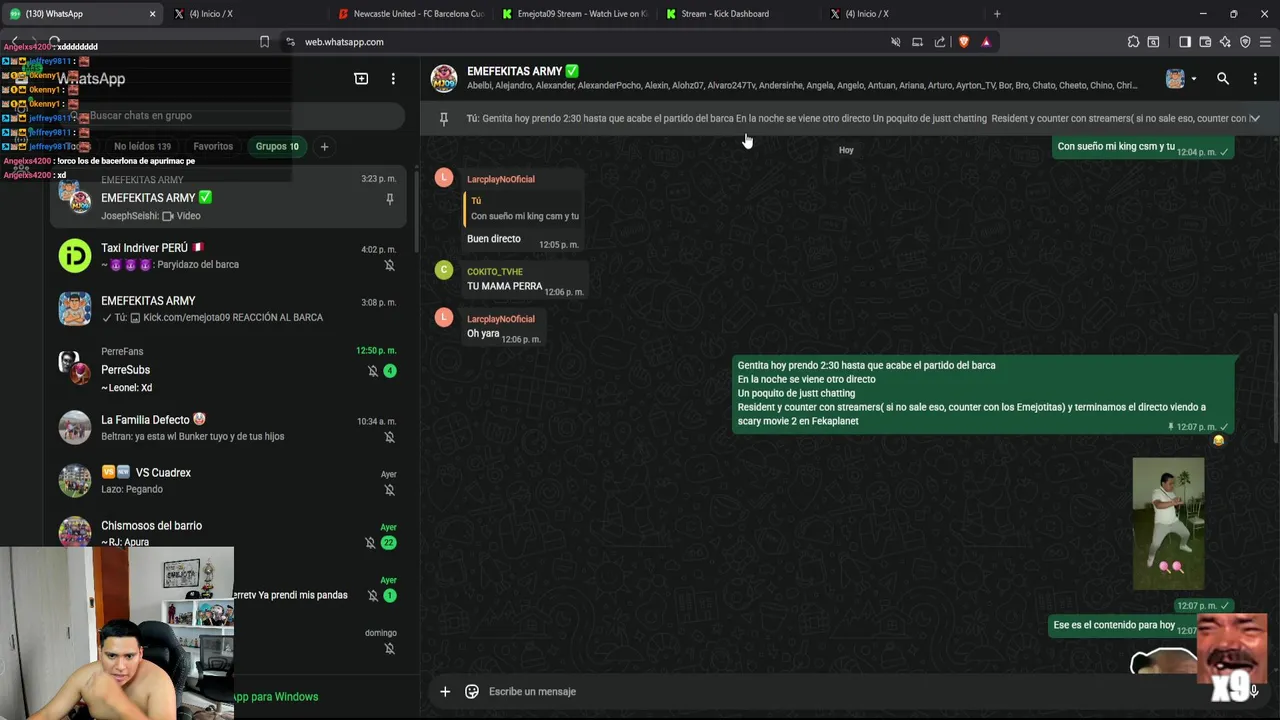Bookmark this page with the bookmark icon

pos(264,42)
